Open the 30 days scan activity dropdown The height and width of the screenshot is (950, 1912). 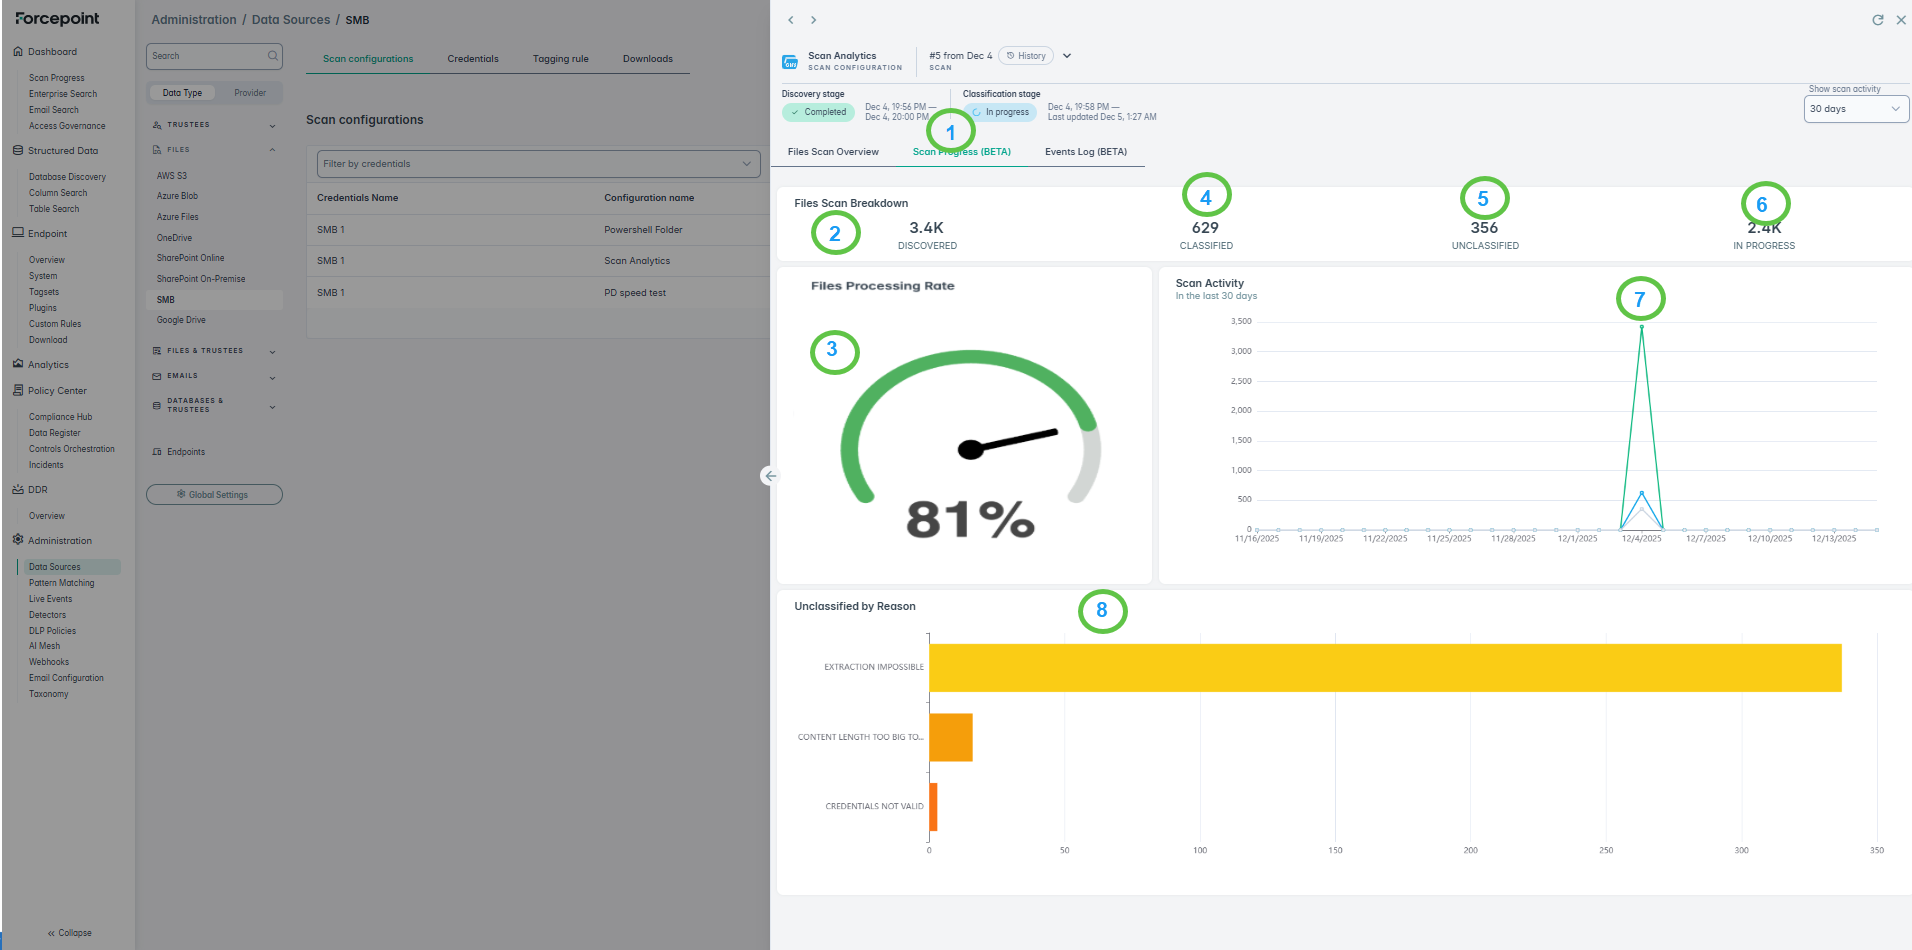[1855, 109]
